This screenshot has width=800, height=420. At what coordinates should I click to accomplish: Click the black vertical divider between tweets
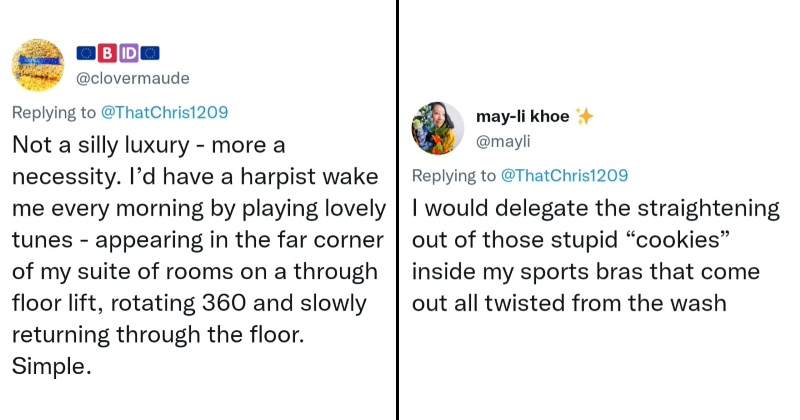pos(399,210)
